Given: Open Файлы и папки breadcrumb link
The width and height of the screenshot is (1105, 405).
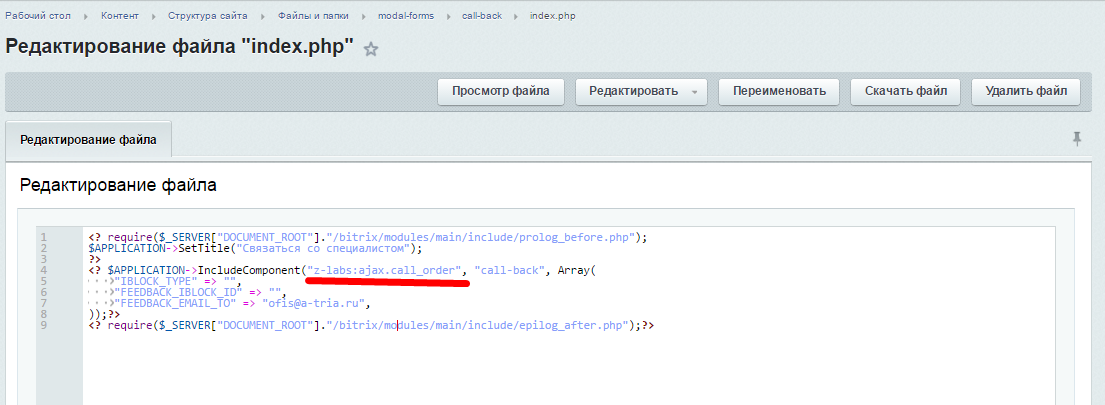Looking at the screenshot, I should 312,15.
